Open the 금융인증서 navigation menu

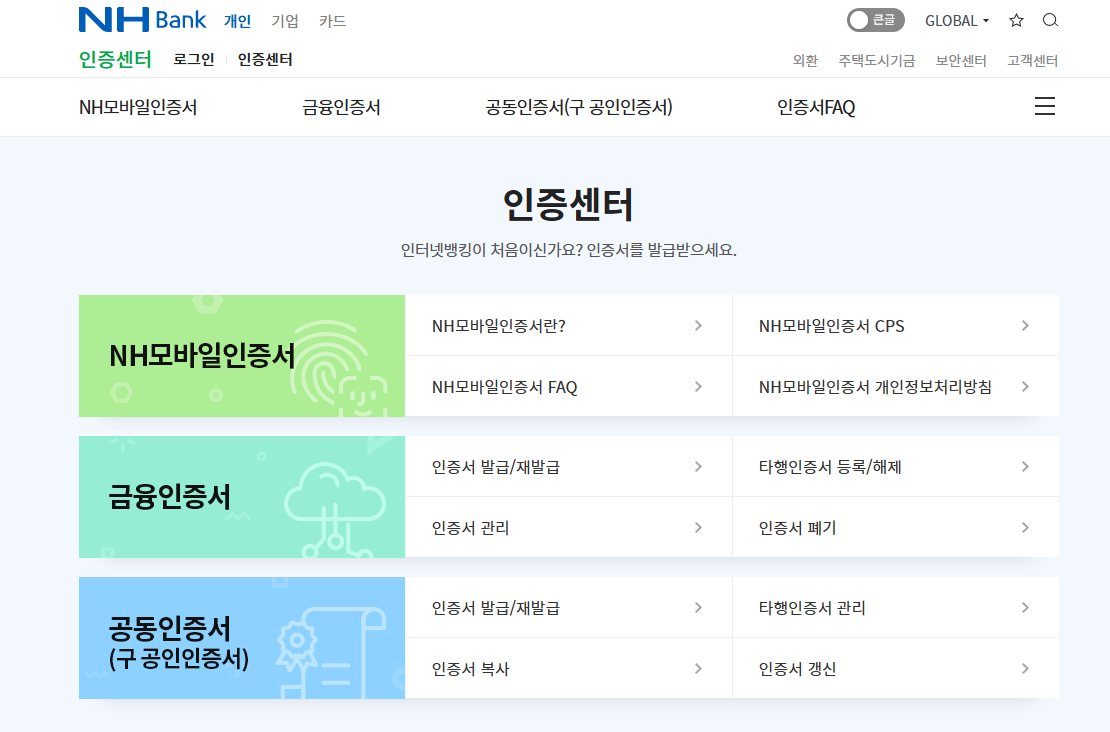pyautogui.click(x=341, y=107)
